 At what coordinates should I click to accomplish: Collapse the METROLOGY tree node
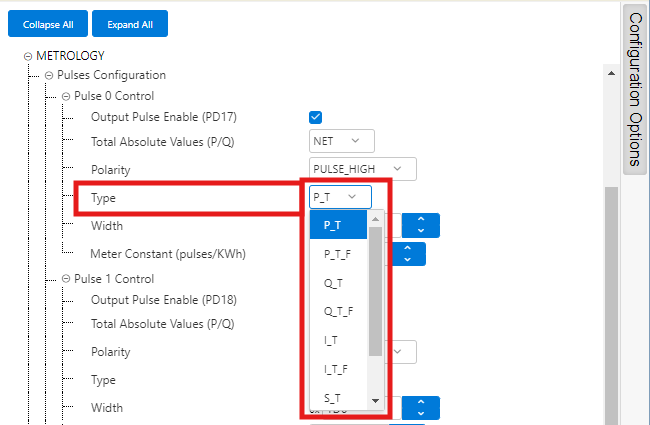[28, 56]
